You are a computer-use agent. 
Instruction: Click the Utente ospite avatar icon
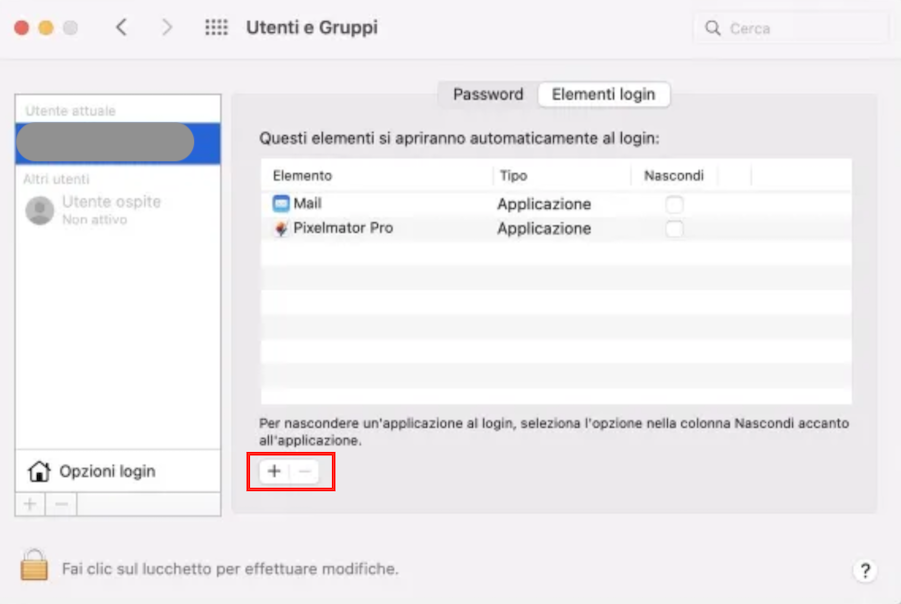click(38, 210)
